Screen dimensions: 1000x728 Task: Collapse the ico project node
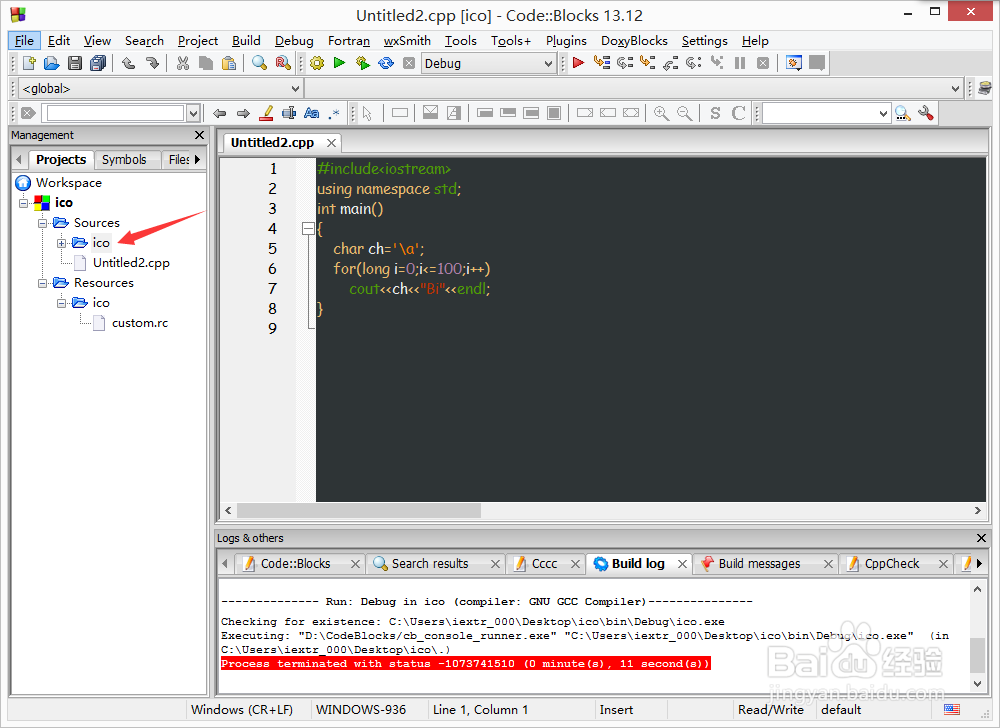coord(23,203)
